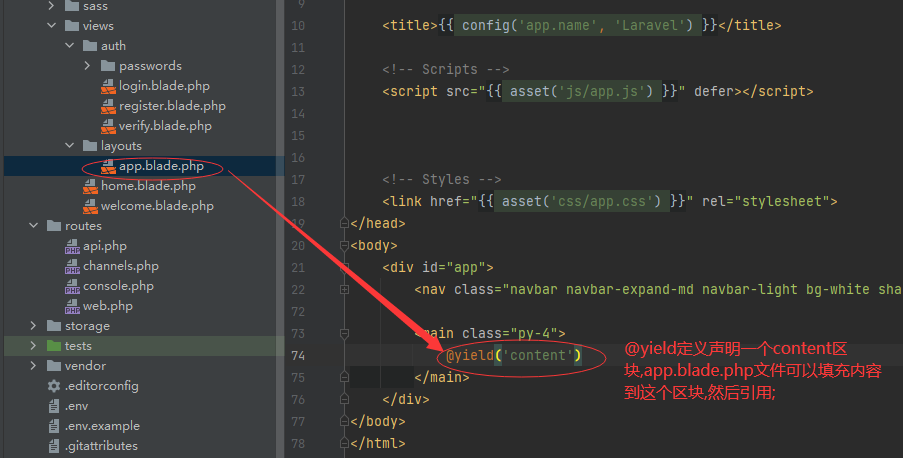
Task: Click line number 74 in the gutter
Action: (298, 356)
